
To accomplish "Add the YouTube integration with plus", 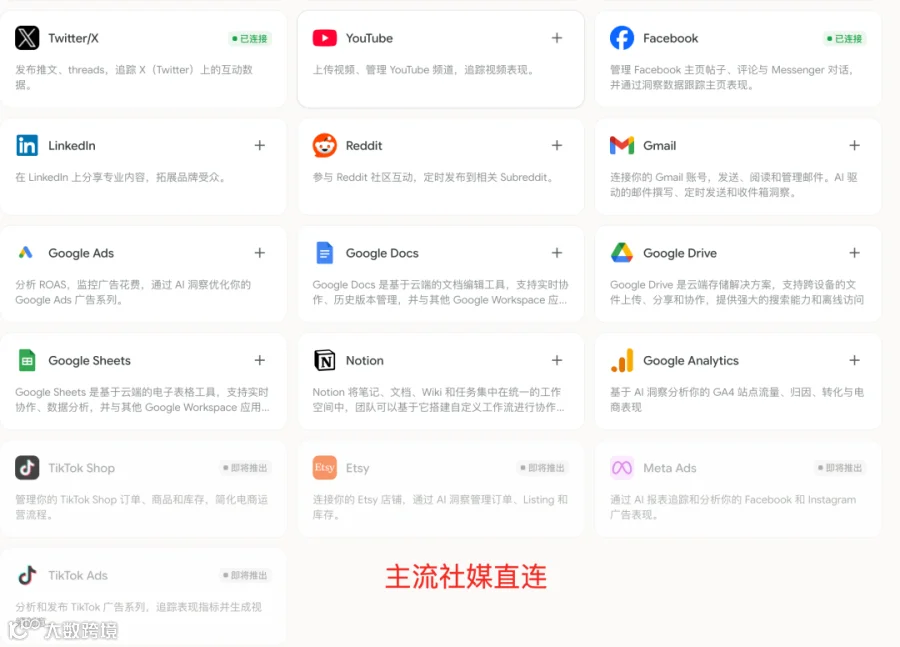I will point(557,38).
